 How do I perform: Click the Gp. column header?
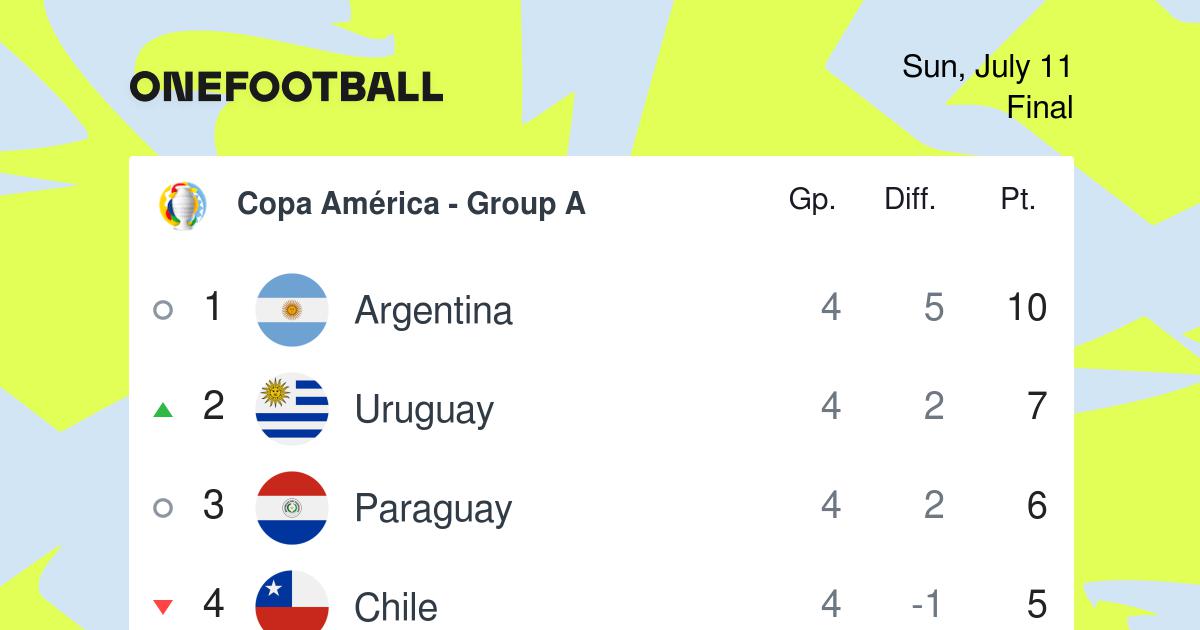812,200
